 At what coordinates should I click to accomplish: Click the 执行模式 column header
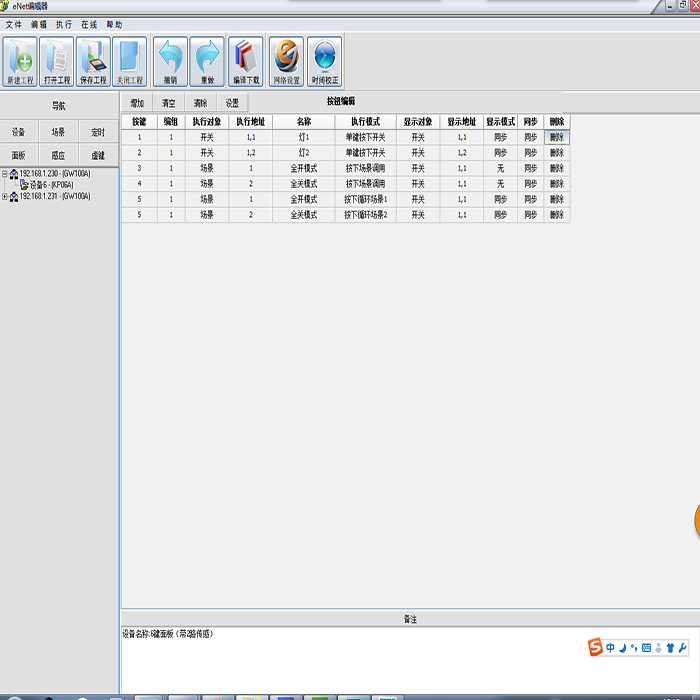[x=365, y=121]
